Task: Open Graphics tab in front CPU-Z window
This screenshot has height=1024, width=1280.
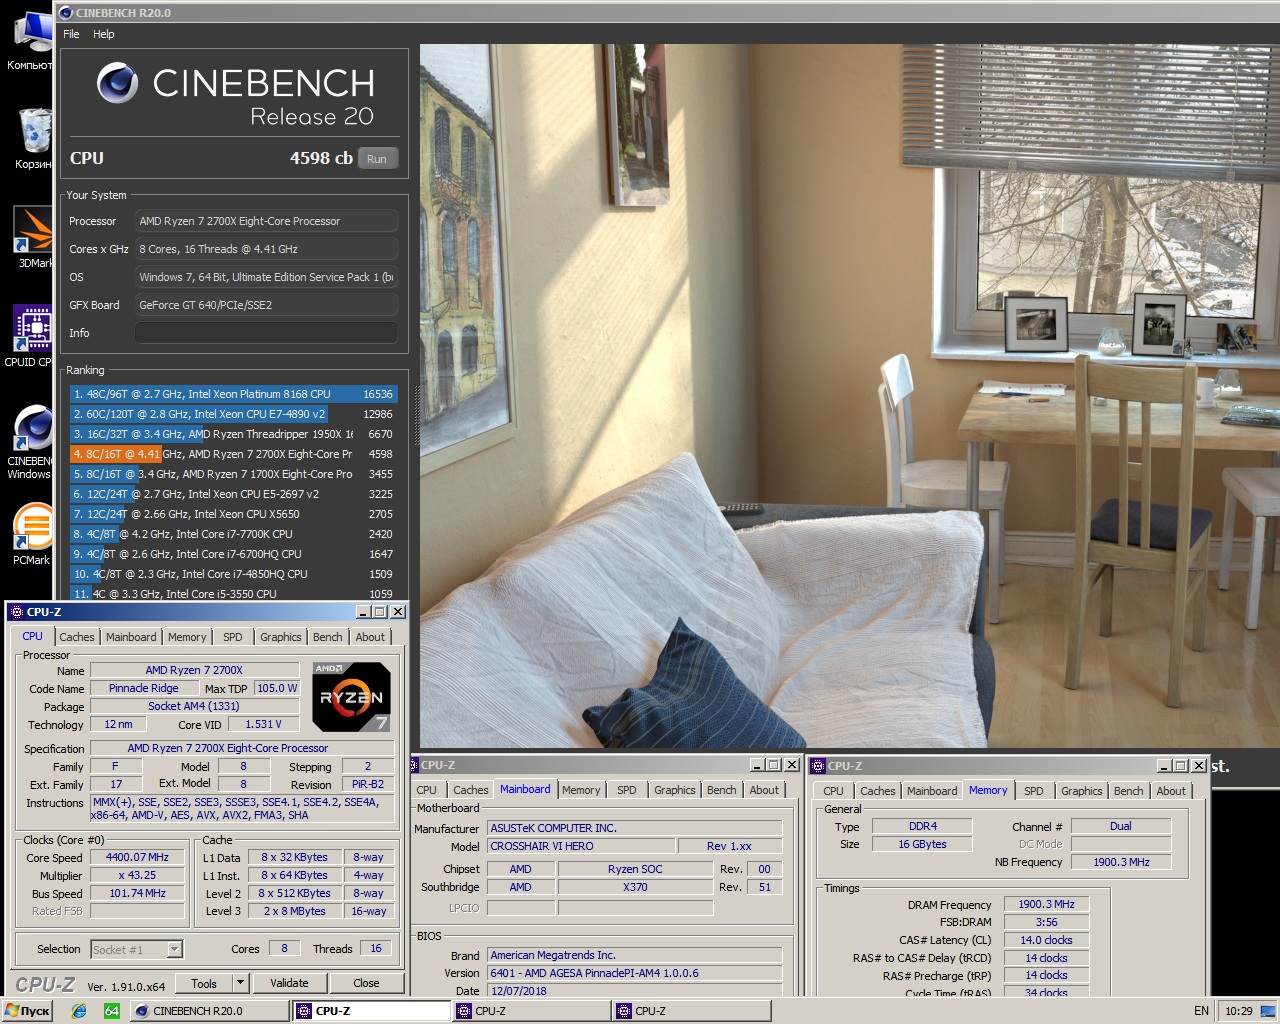Action: pos(281,637)
